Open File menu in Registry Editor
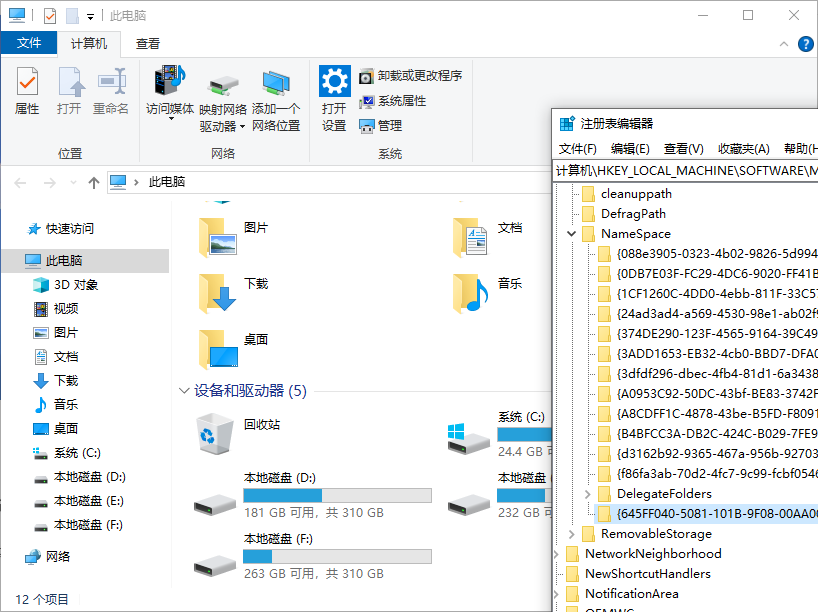Screen dimensions: 818x612 click(578, 149)
